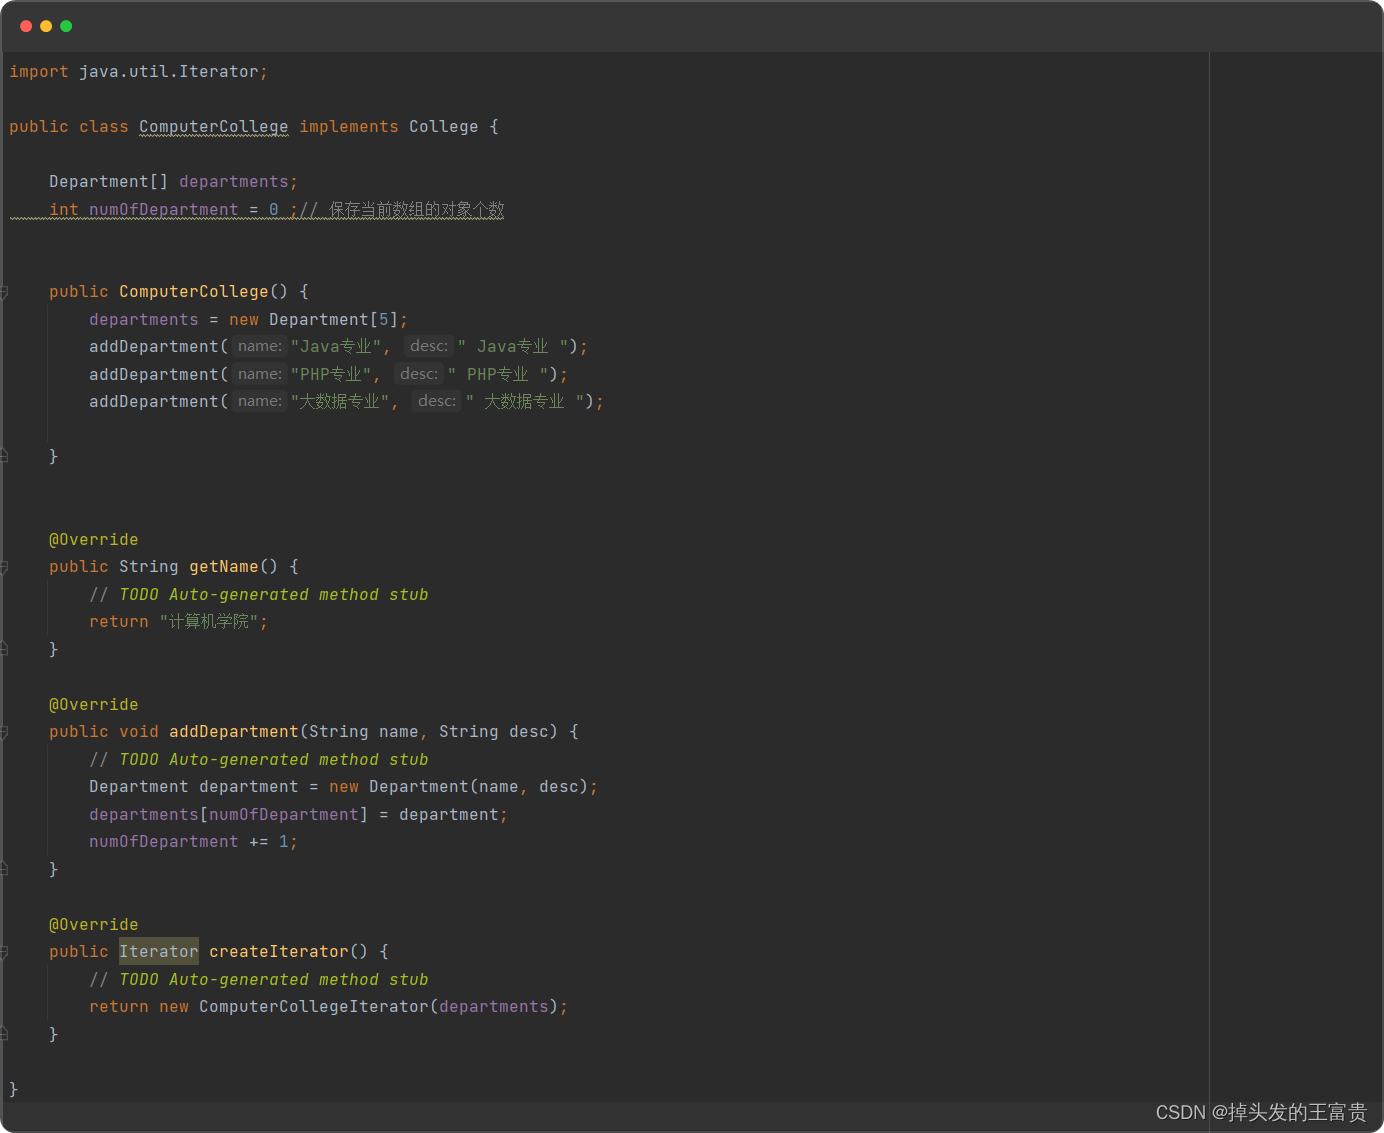The width and height of the screenshot is (1384, 1133).
Task: Click 'java.util.Iterator' in the import statement
Action: coord(169,72)
